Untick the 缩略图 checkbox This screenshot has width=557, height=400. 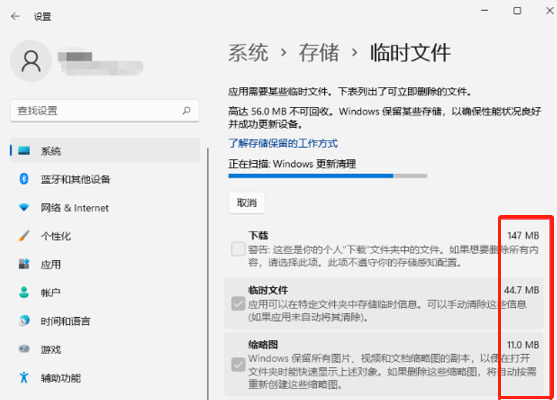(x=238, y=364)
